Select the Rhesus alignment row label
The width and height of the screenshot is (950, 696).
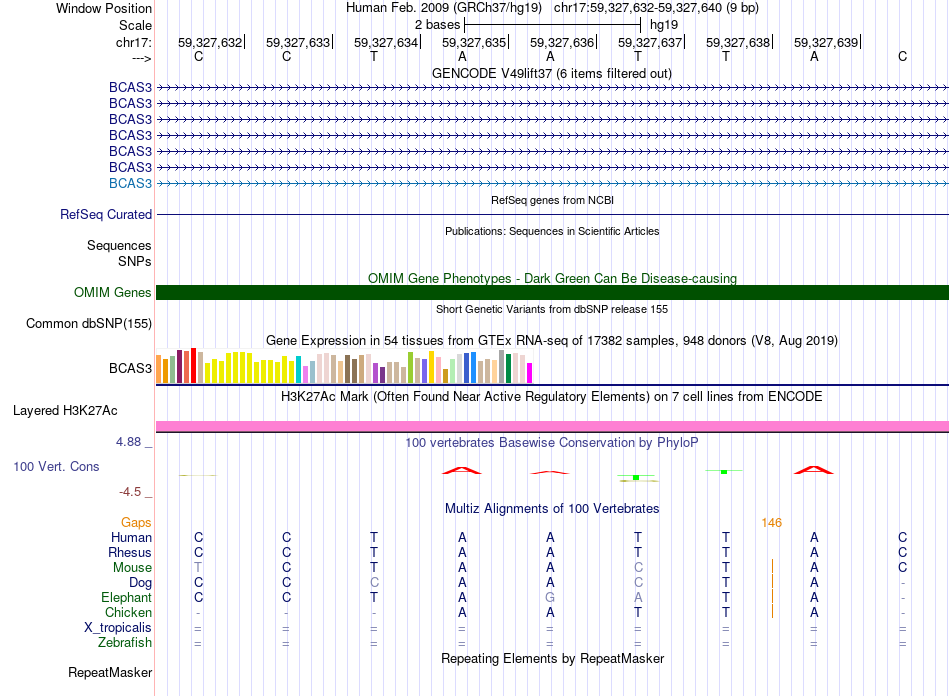130,552
